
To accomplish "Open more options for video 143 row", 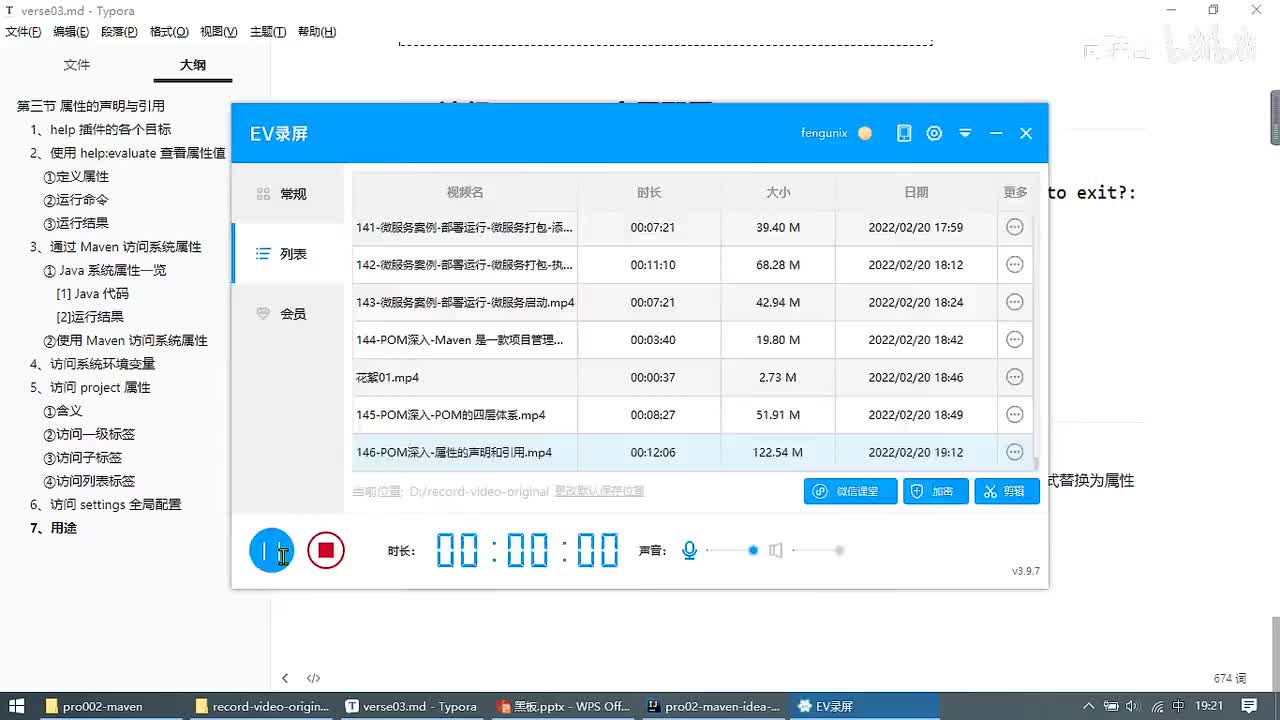I will coord(1015,302).
